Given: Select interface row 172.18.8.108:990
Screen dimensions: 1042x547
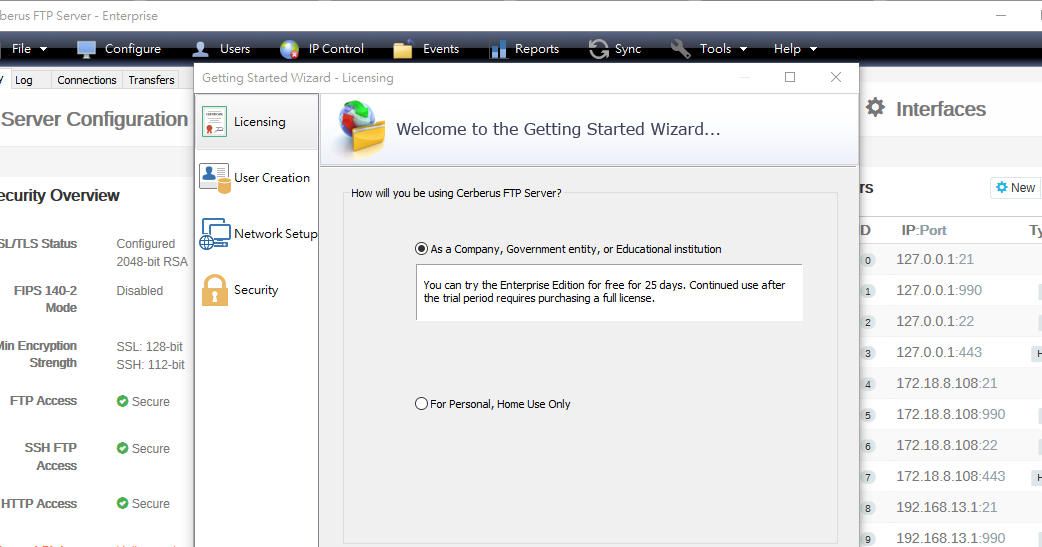Looking at the screenshot, I should [x=950, y=414].
